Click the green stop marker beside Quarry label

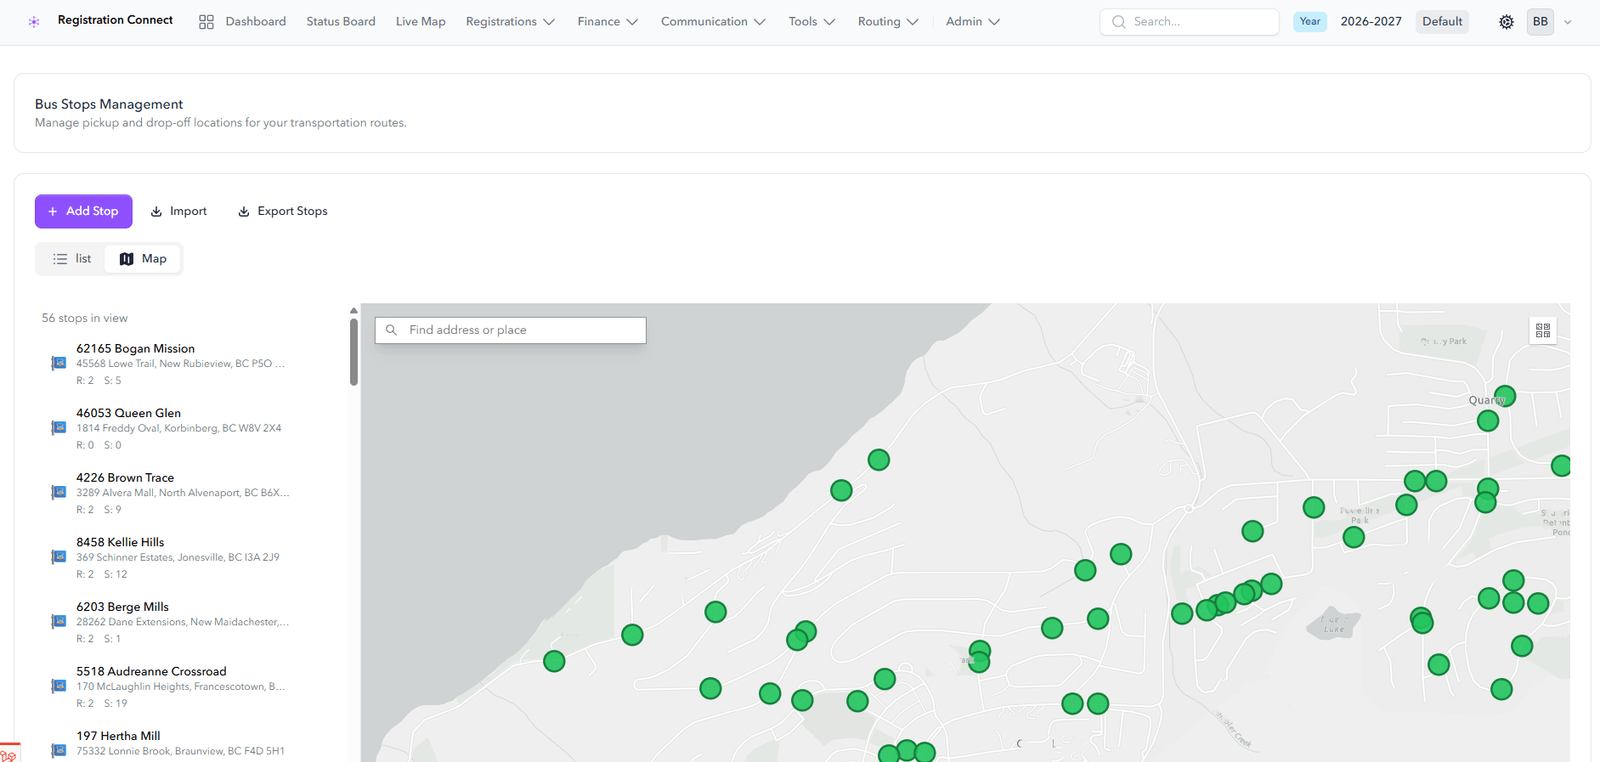tap(1505, 396)
